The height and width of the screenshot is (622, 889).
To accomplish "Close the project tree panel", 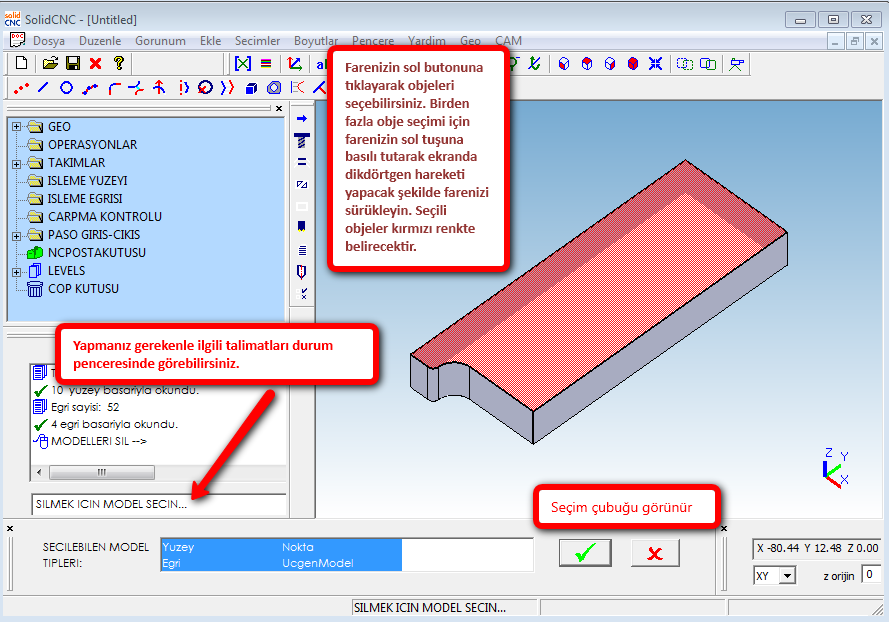I will (279, 108).
